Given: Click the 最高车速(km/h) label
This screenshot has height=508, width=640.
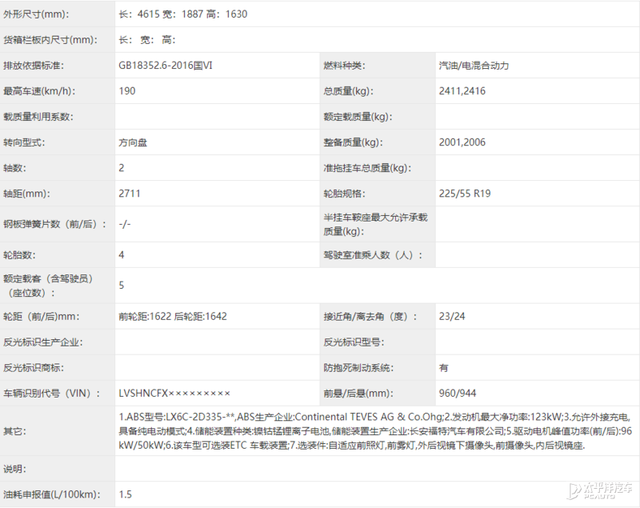Looking at the screenshot, I should (39, 91).
